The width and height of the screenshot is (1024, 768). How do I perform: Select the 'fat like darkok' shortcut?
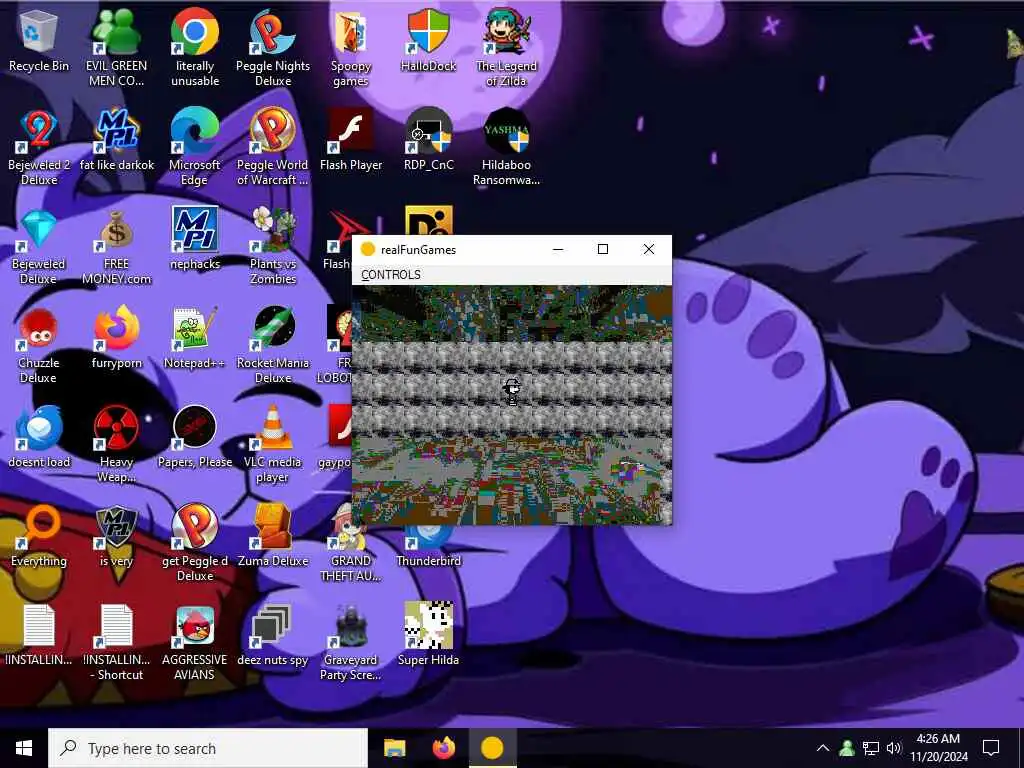coord(116,140)
